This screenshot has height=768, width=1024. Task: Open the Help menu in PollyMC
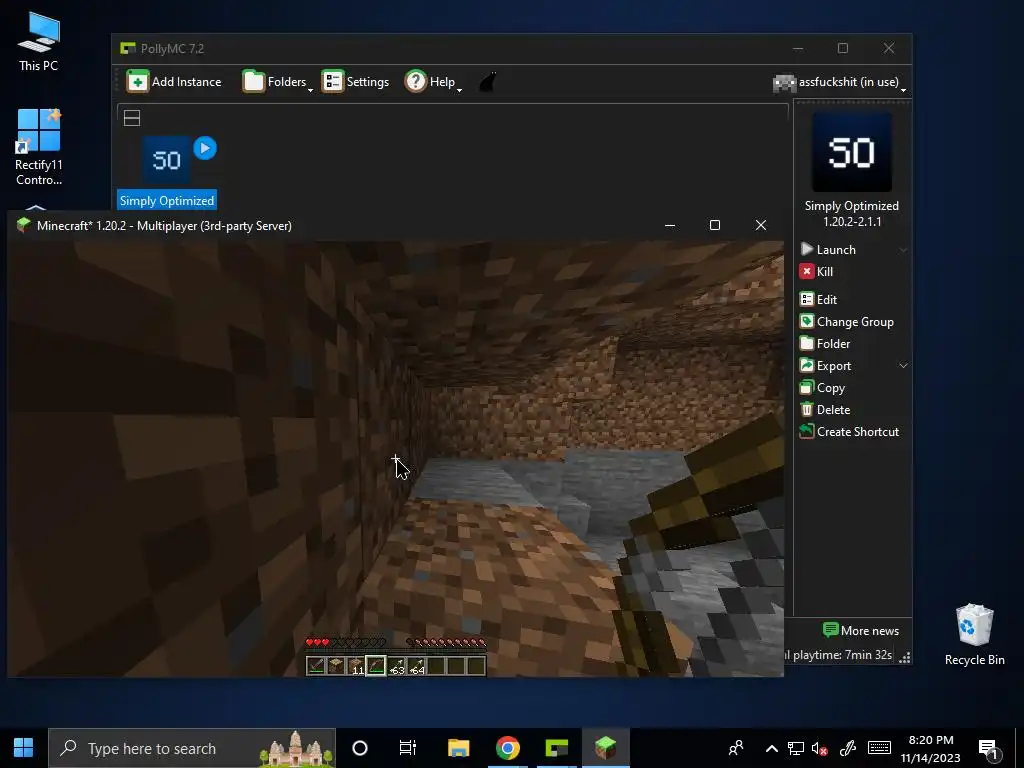pyautogui.click(x=433, y=82)
